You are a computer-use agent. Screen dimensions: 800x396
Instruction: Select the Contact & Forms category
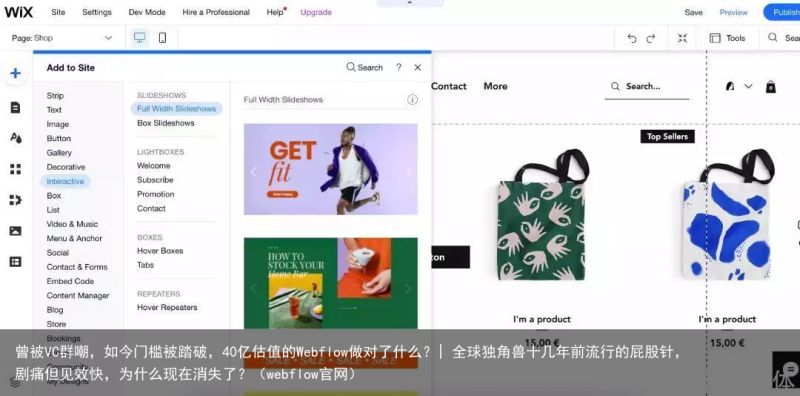point(77,267)
